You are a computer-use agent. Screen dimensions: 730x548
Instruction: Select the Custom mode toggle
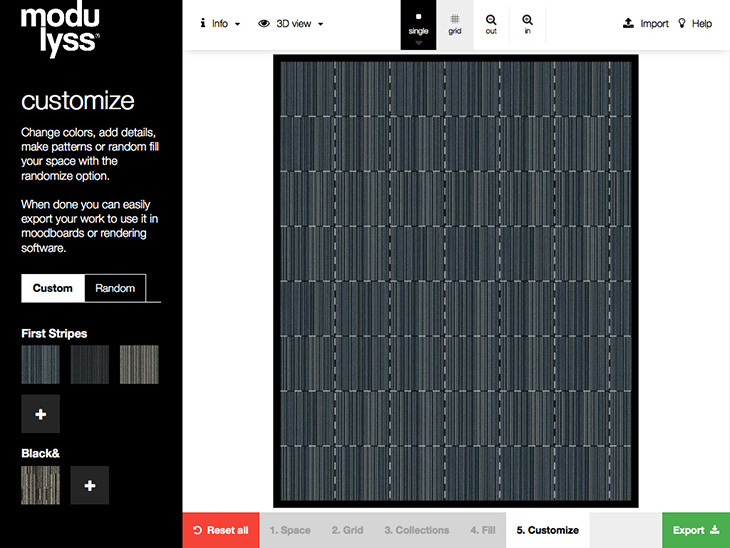click(53, 288)
